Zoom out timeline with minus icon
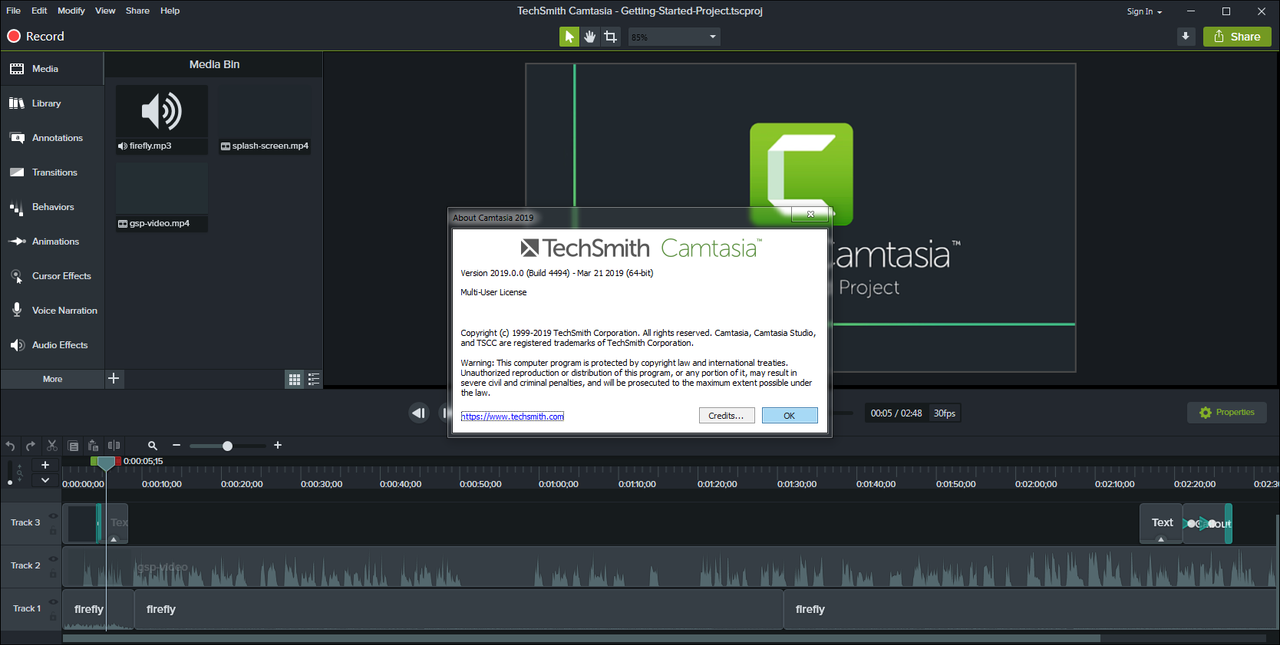This screenshot has width=1280, height=645. [176, 446]
